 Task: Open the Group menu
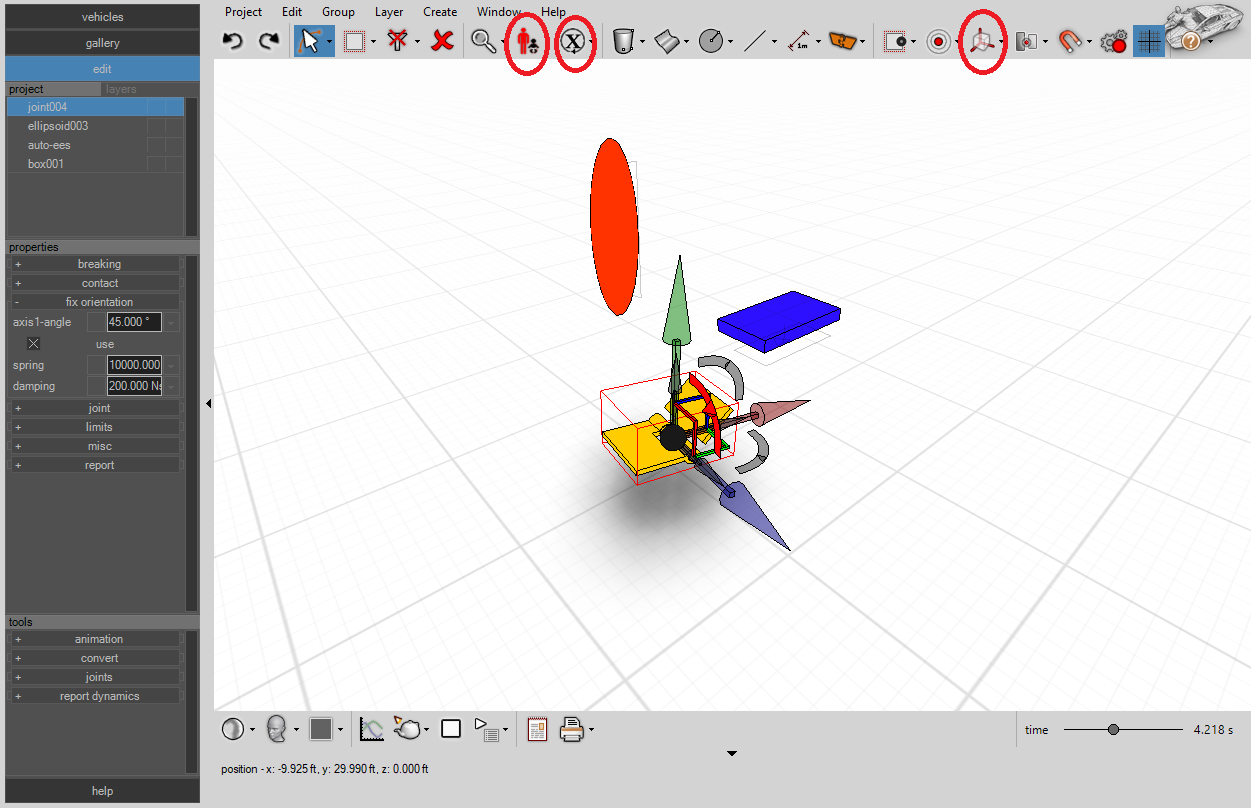click(338, 12)
